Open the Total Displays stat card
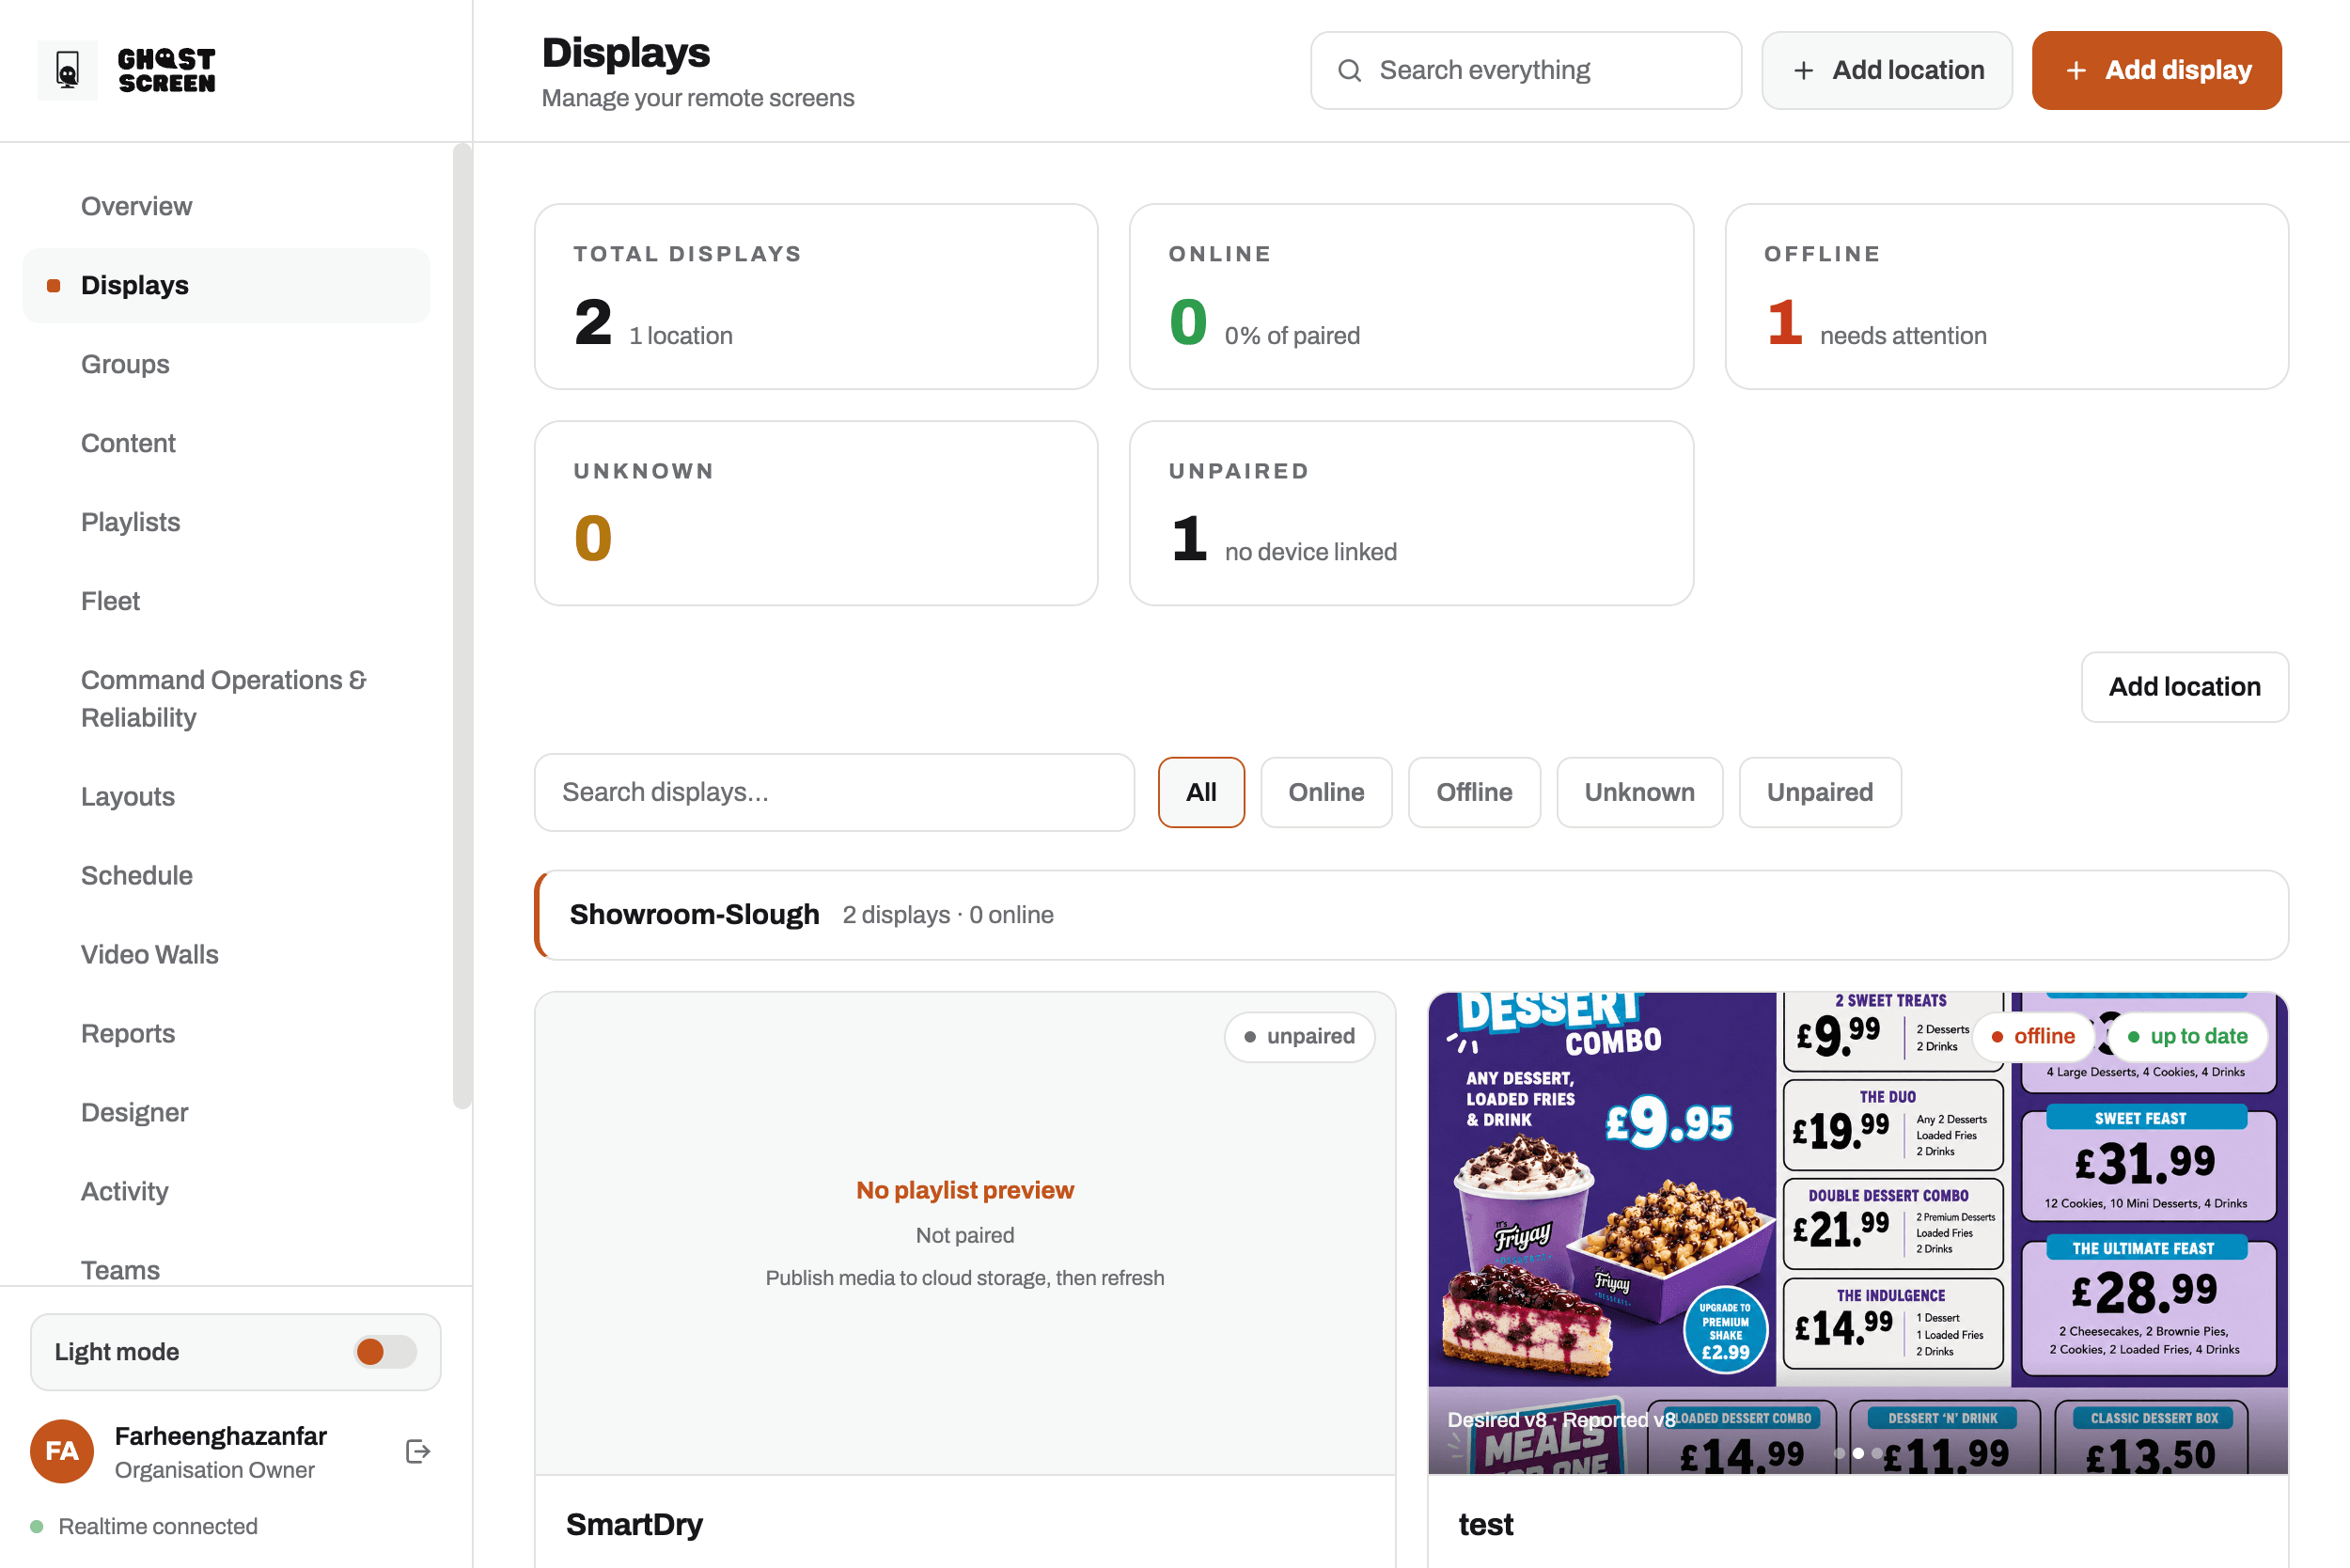 pos(816,297)
